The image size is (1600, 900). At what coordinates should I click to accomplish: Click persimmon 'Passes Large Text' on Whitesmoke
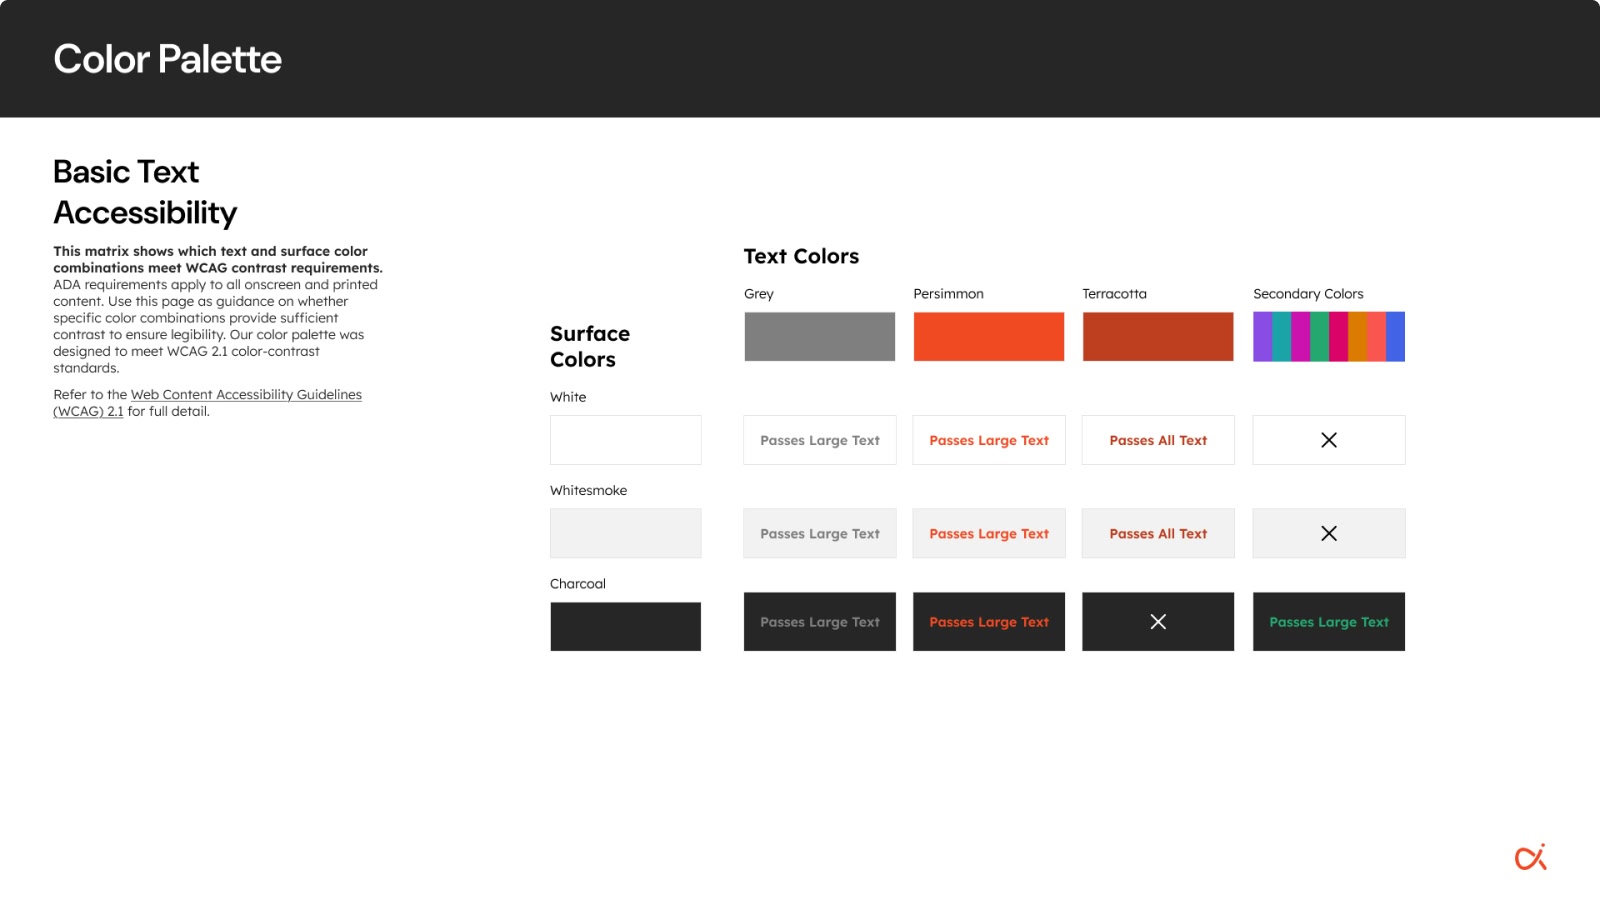click(989, 533)
